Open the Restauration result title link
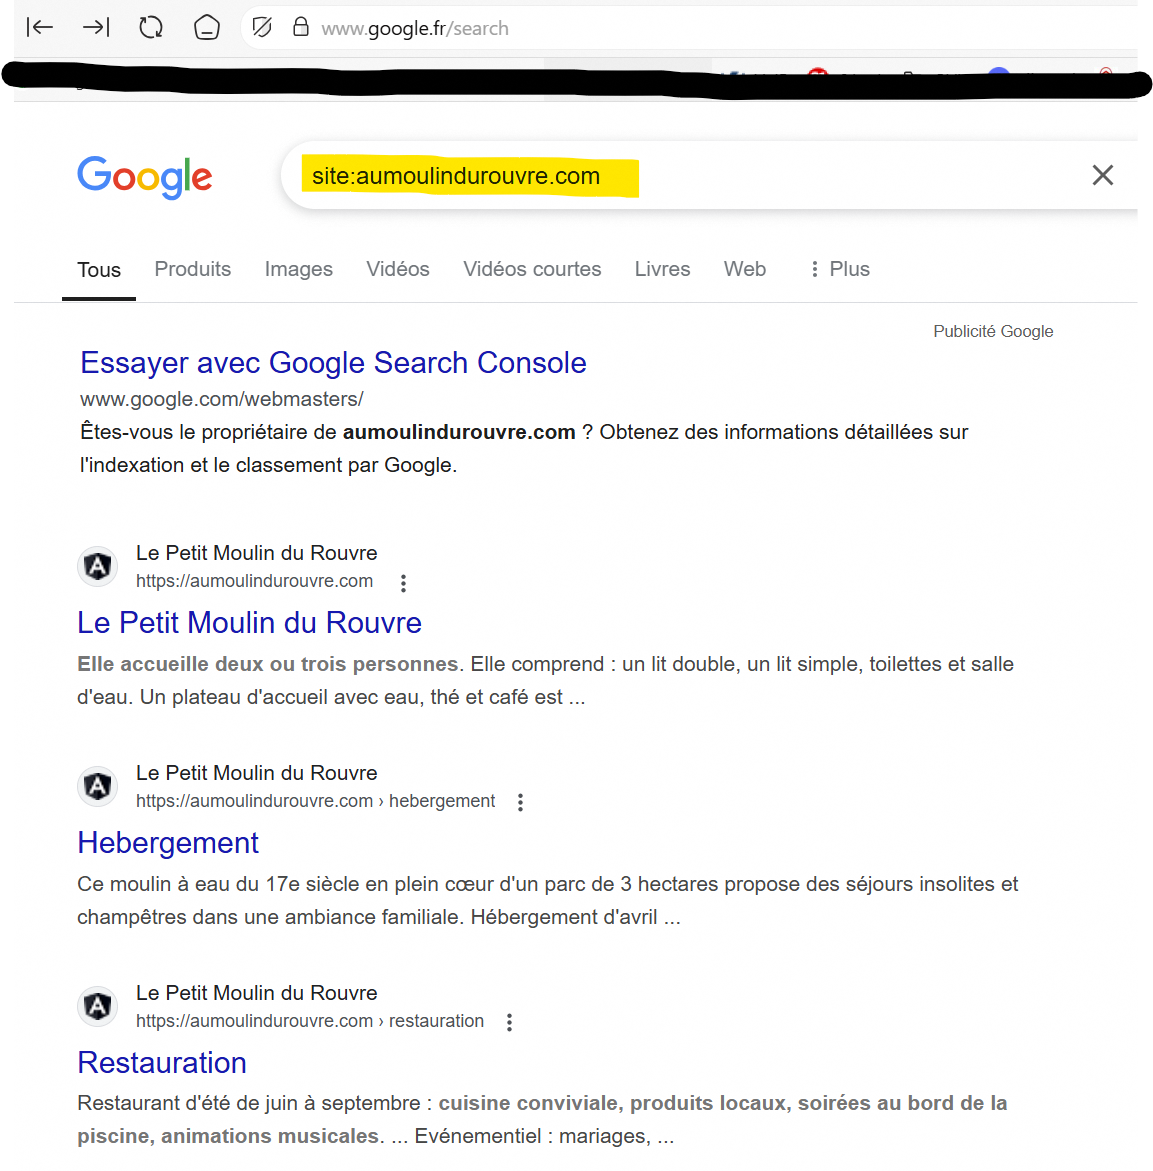 coord(162,1063)
